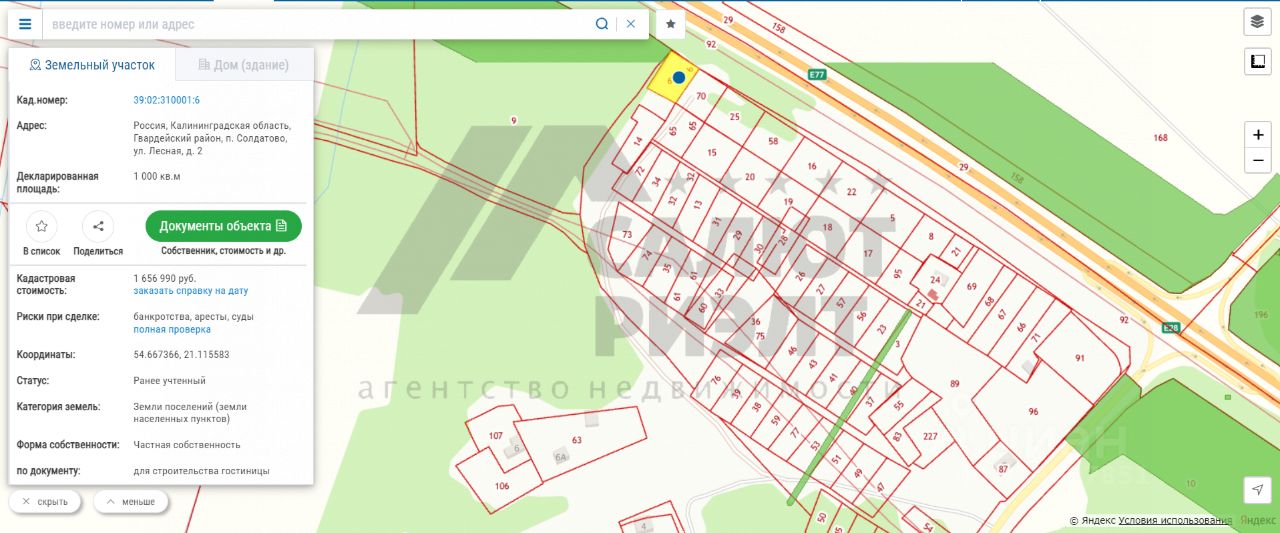Open Условия использования link

1175,520
